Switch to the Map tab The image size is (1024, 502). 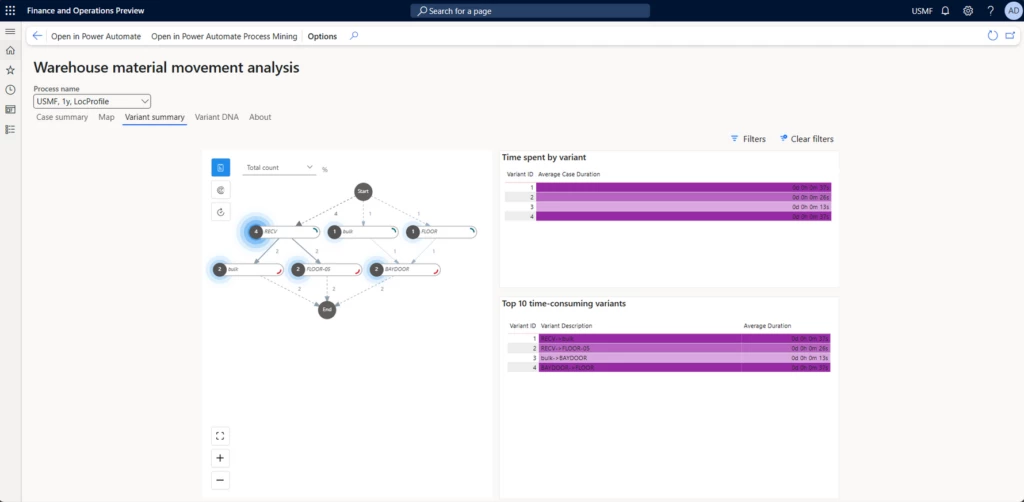pos(106,118)
